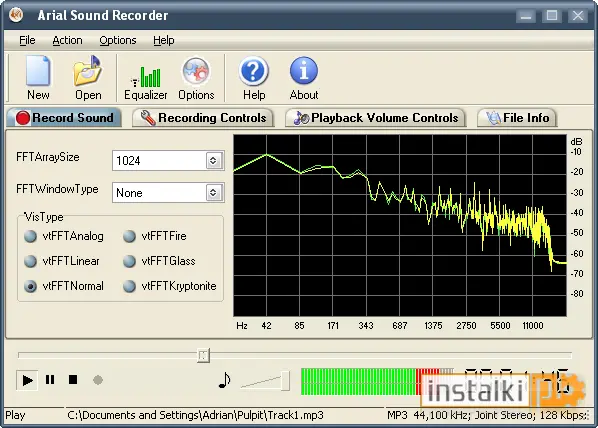The width and height of the screenshot is (598, 428).
Task: Click the -50 dB axis label
Action: click(x=577, y=233)
